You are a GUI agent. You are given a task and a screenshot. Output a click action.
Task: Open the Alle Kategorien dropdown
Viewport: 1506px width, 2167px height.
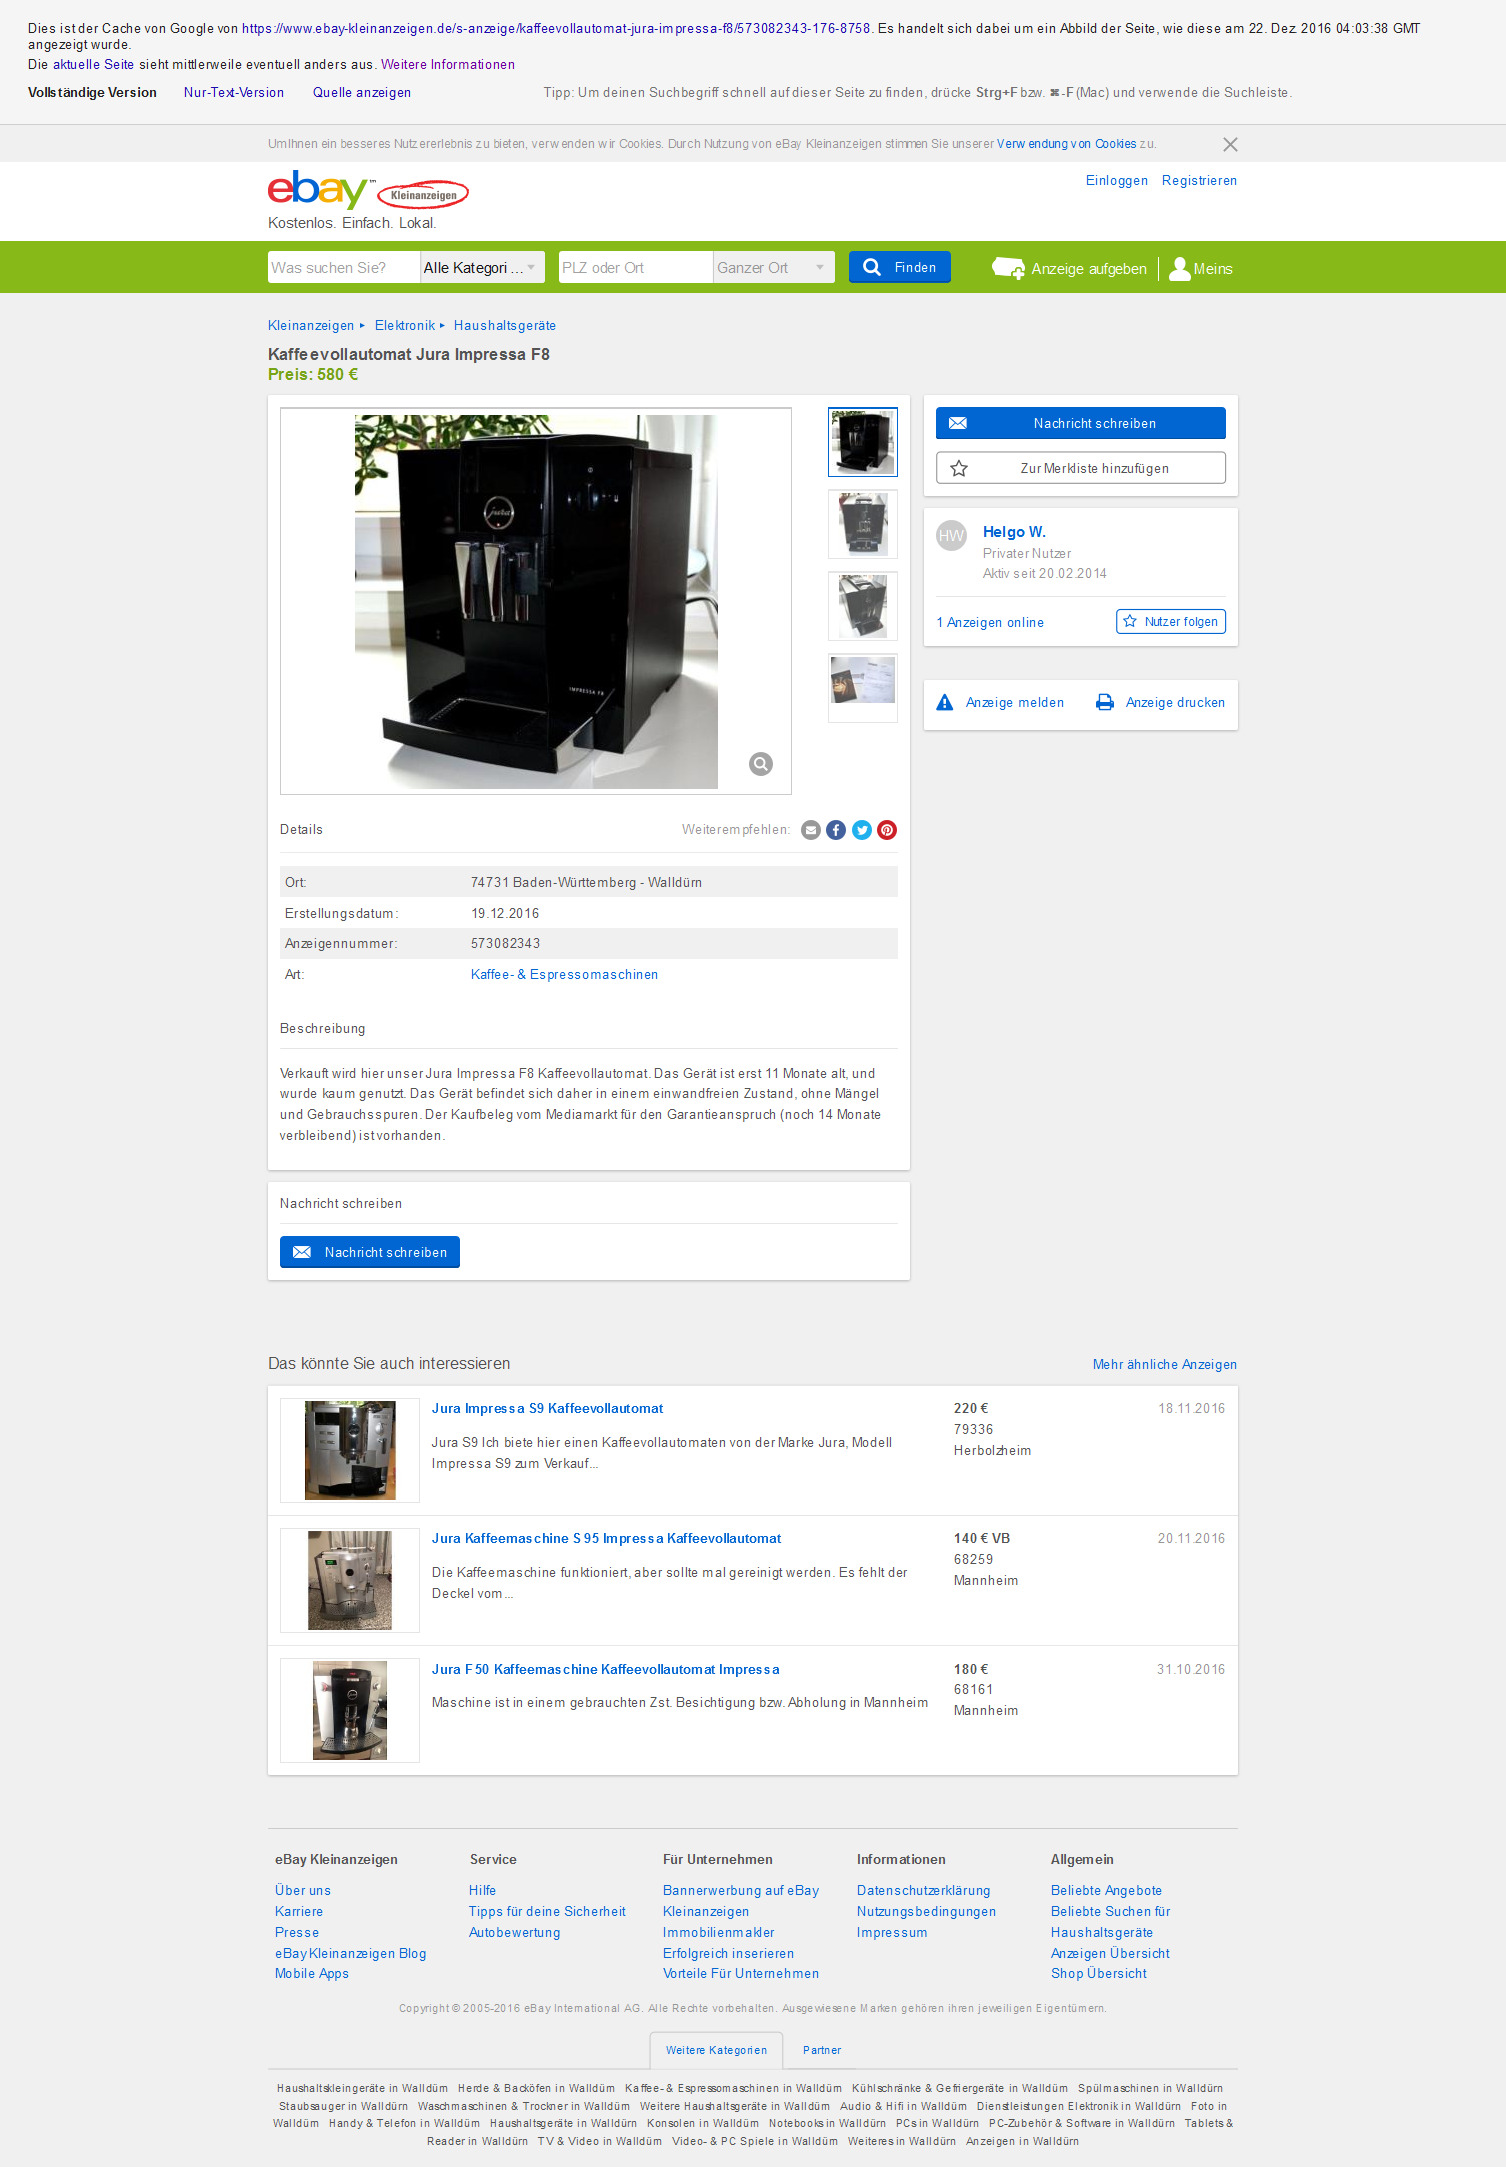point(482,267)
